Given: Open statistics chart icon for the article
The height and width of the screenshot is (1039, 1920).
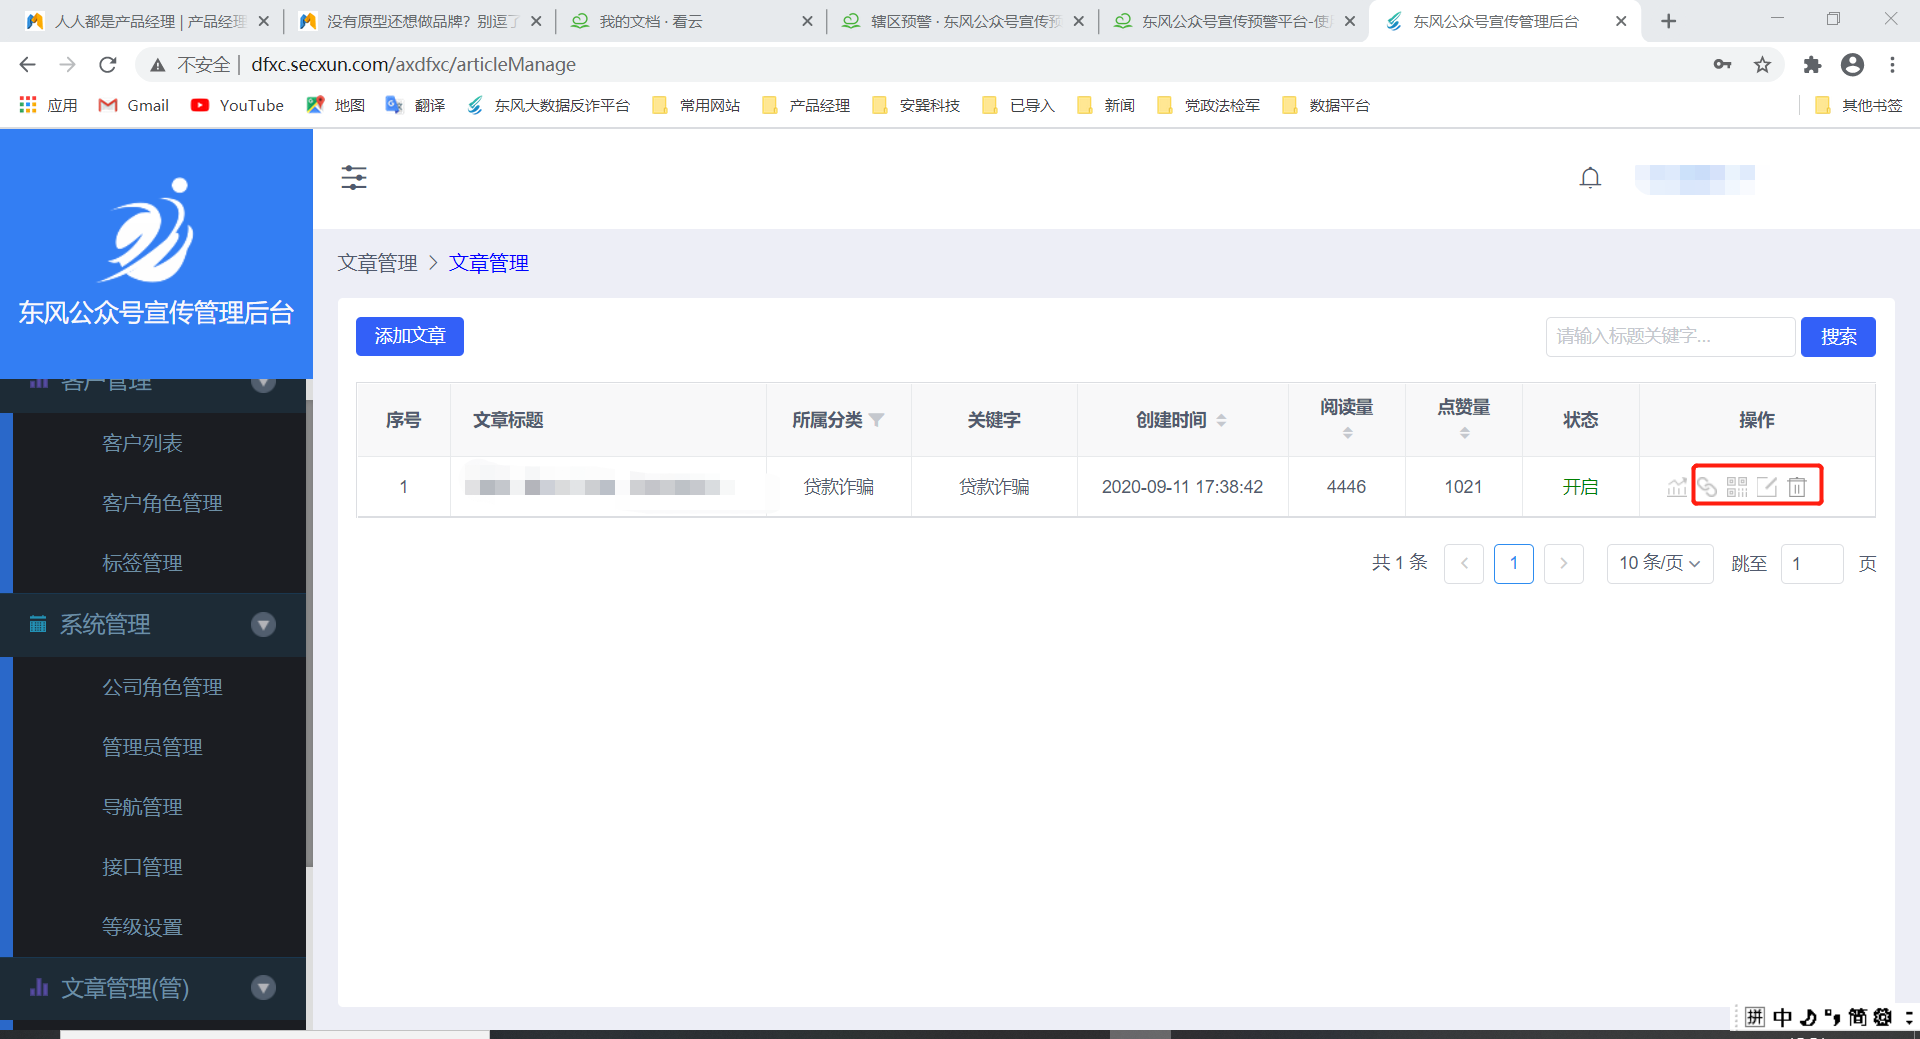Looking at the screenshot, I should 1676,487.
